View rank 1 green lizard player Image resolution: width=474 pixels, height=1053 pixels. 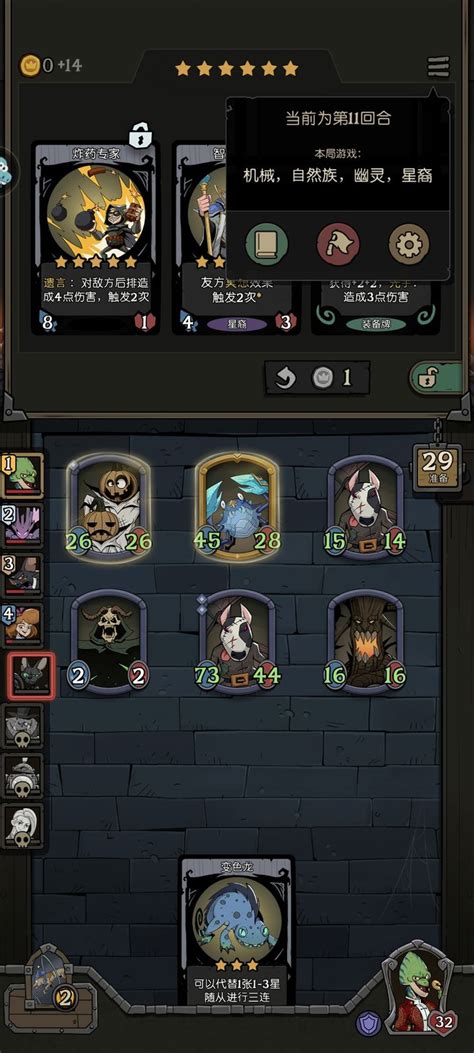point(23,475)
